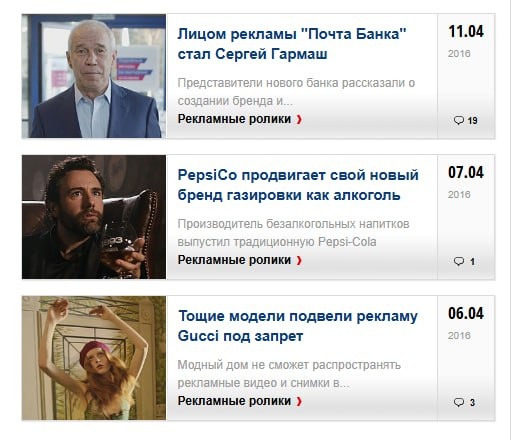Click red arrow after PepsiCo article's category
This screenshot has width=511, height=440.
tap(299, 260)
